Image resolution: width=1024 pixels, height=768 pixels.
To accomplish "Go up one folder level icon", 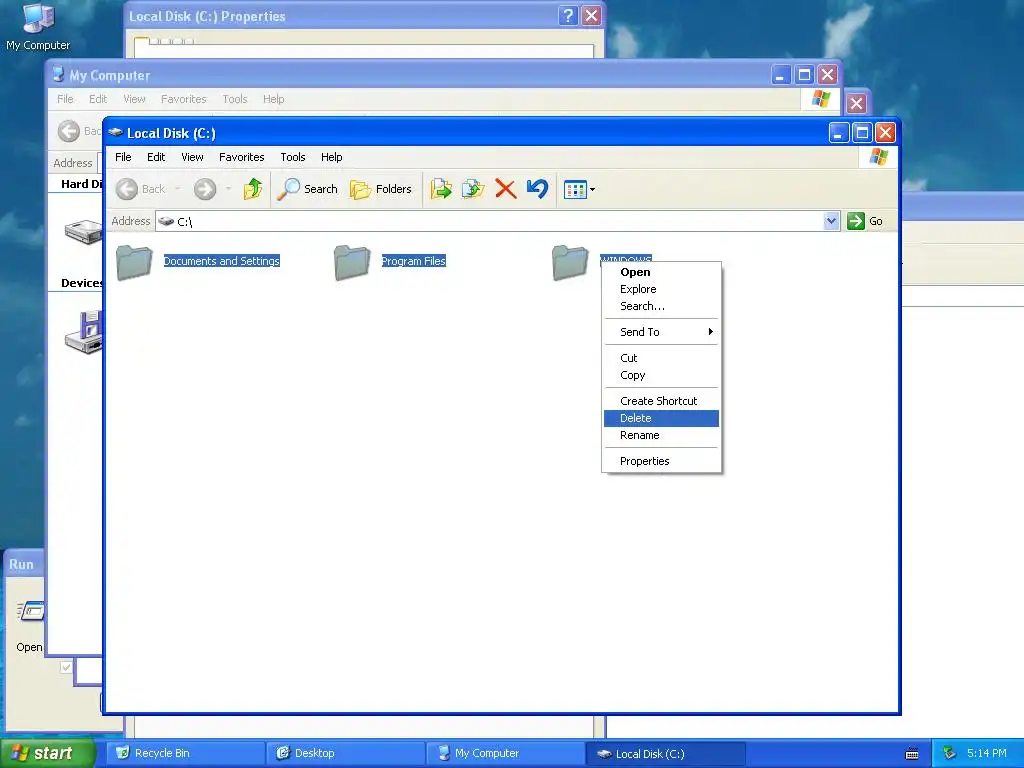I will pyautogui.click(x=253, y=189).
